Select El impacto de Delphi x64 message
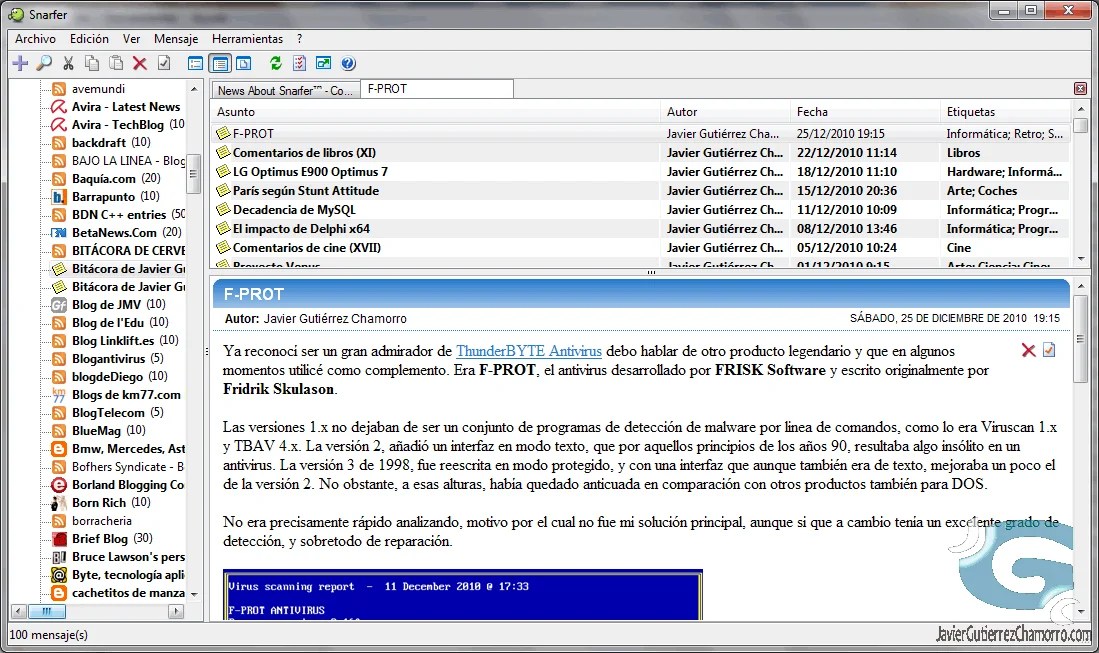The height and width of the screenshot is (653, 1099). point(641,228)
